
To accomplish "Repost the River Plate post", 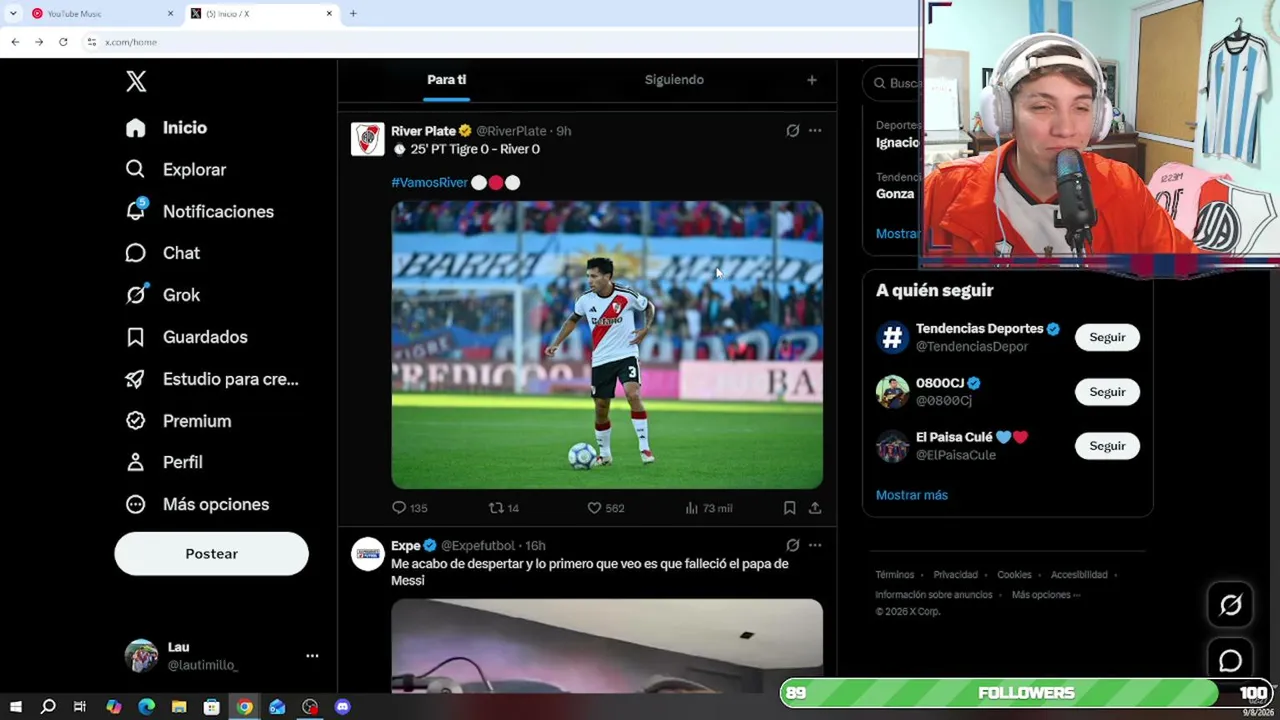I will [x=503, y=508].
